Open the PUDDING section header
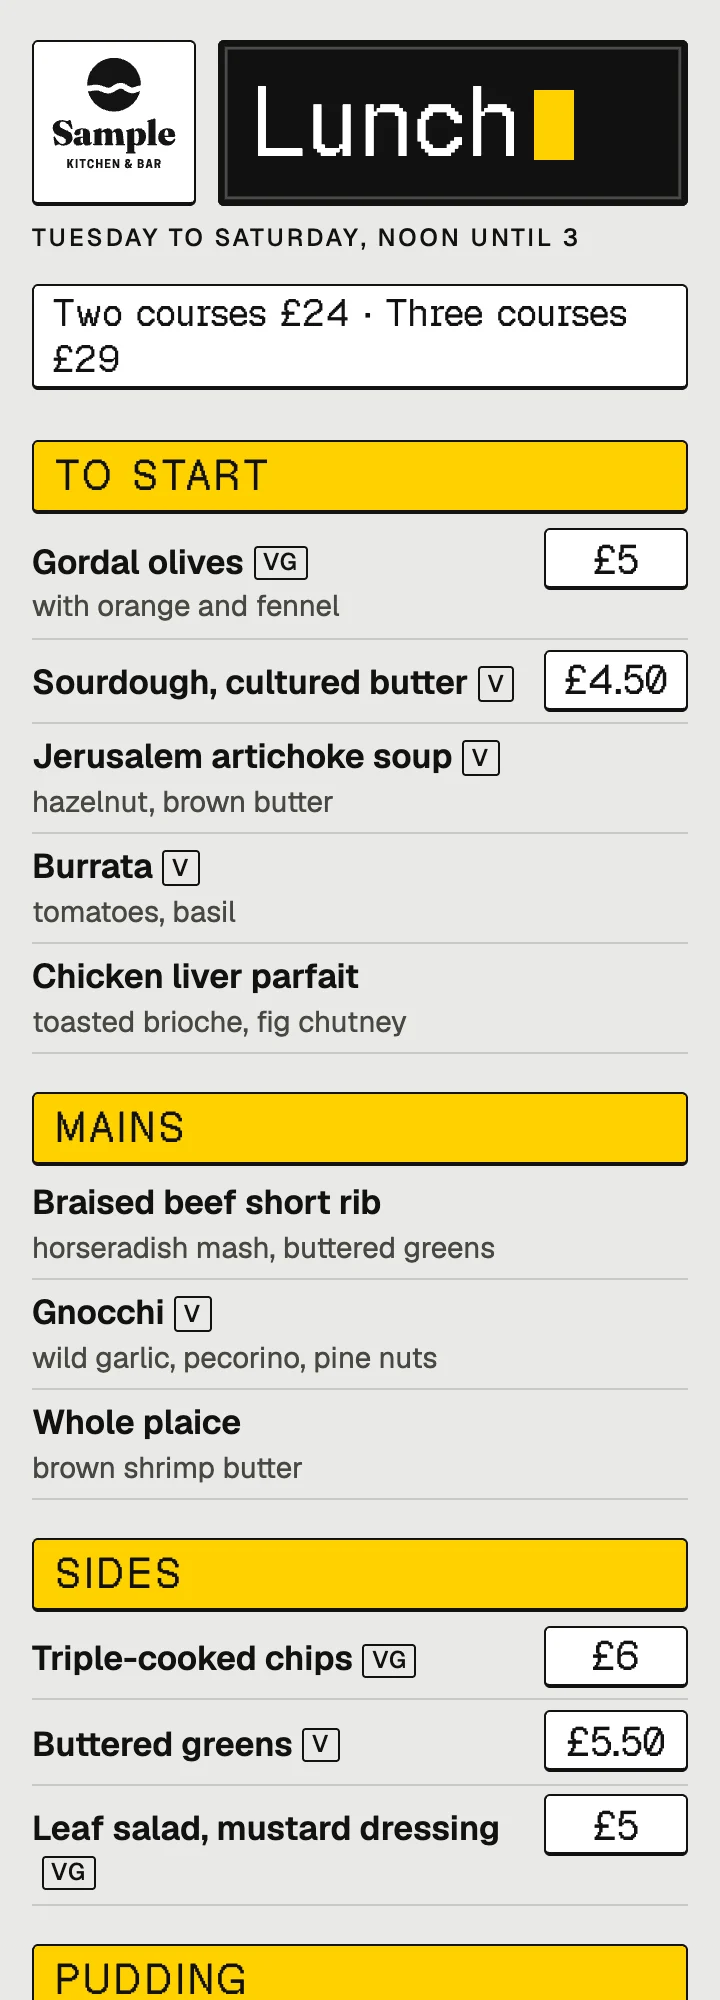The width and height of the screenshot is (720, 2000). click(360, 1972)
